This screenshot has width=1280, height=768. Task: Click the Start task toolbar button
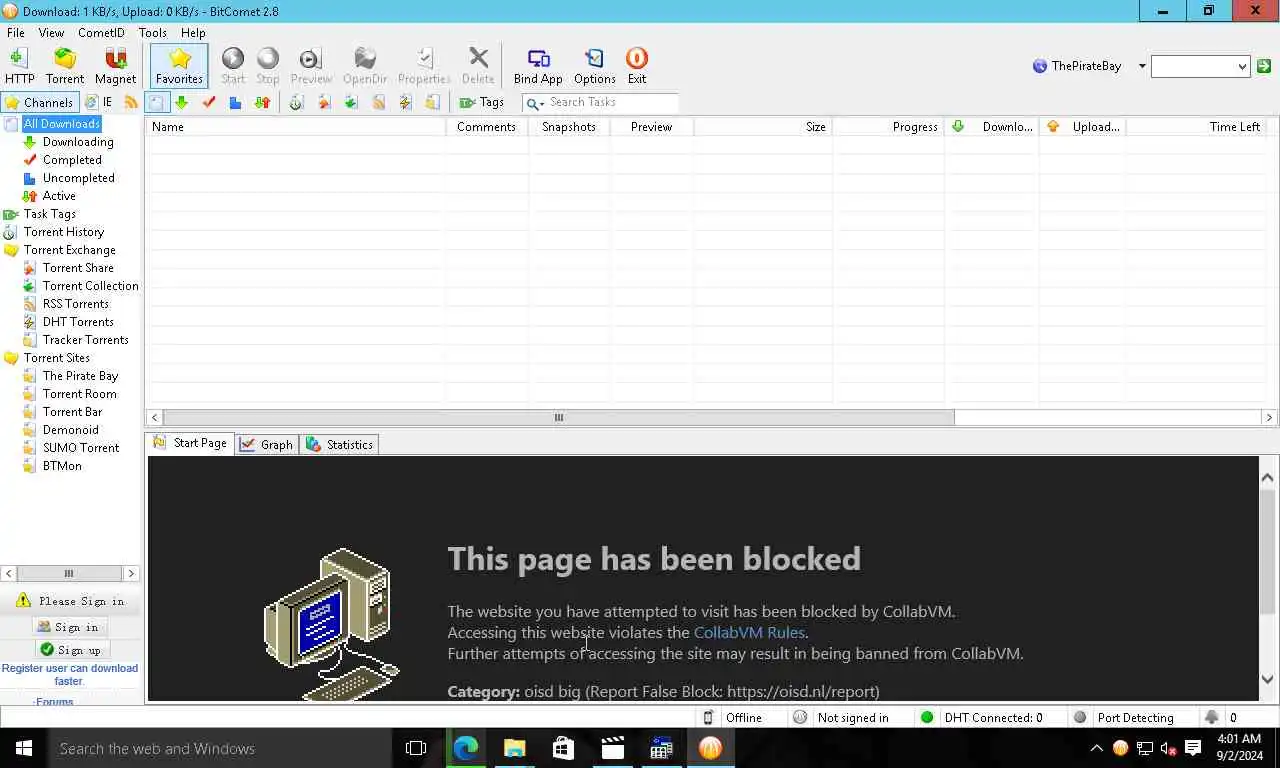[233, 66]
